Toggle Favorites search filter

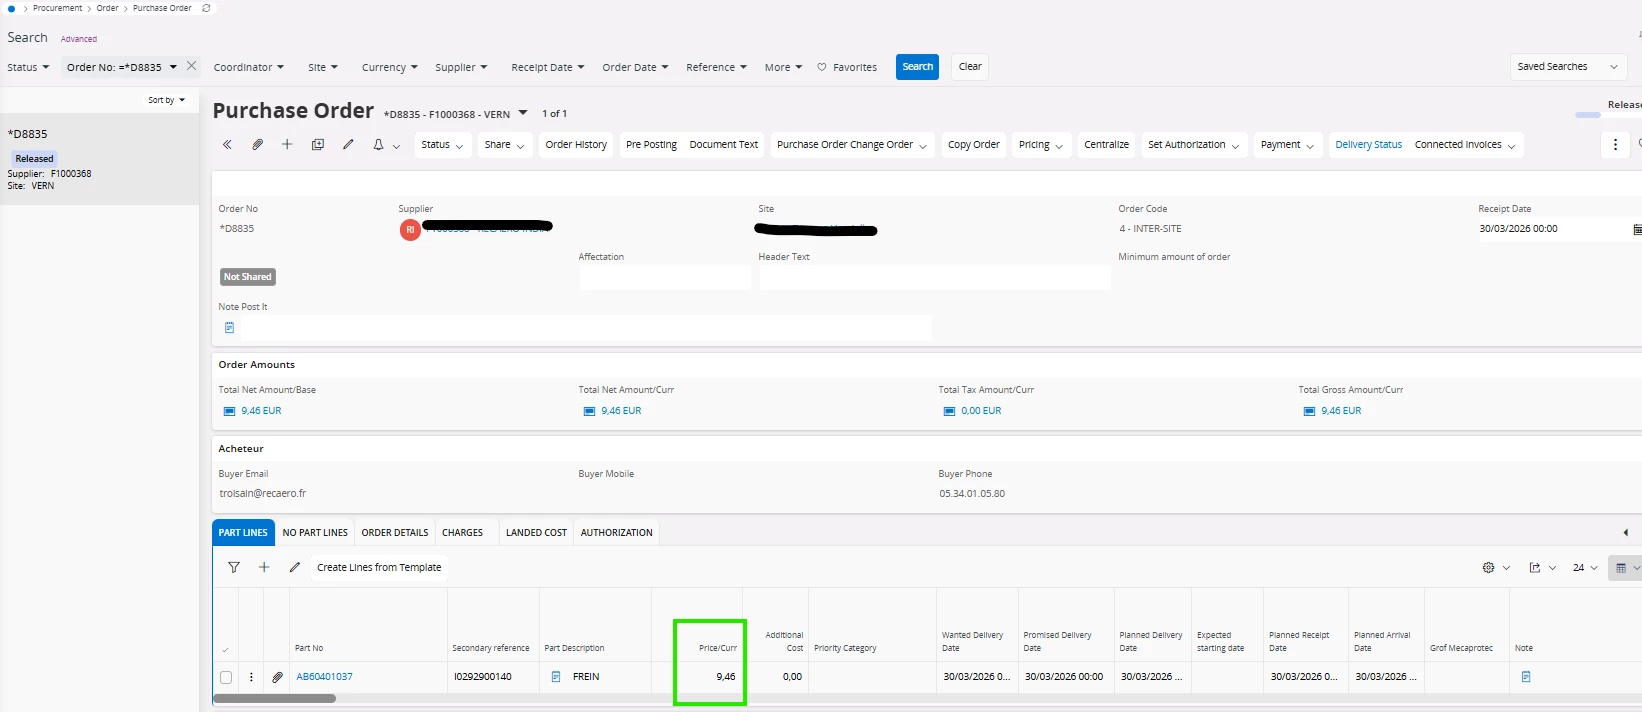tap(847, 67)
